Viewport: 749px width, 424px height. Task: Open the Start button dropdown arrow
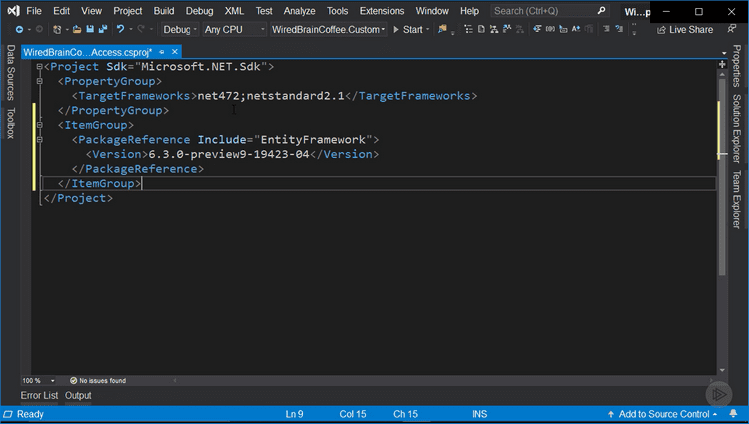pos(428,30)
